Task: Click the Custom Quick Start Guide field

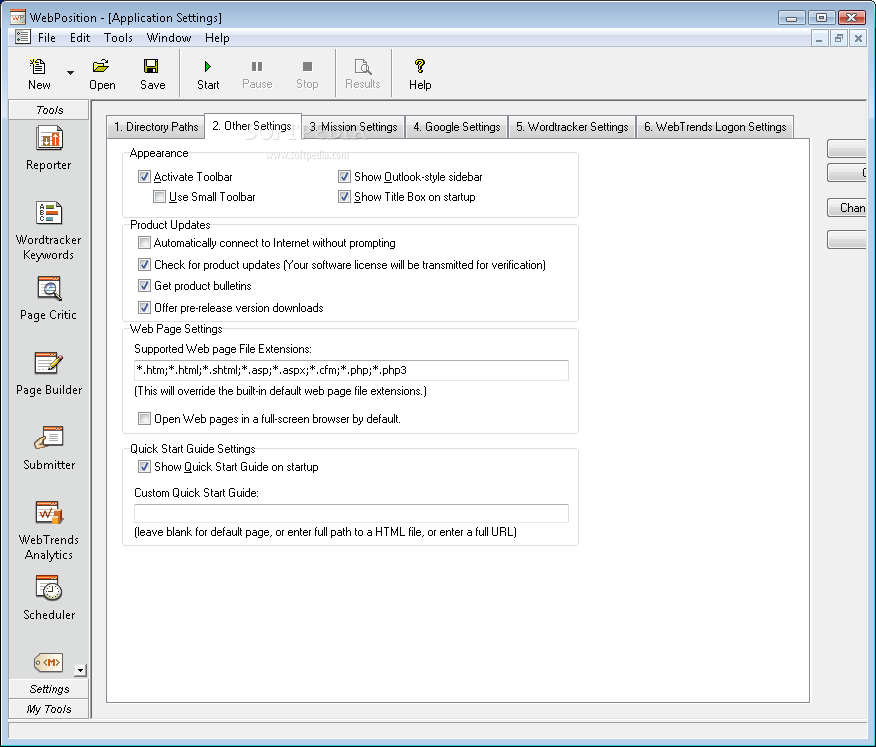Action: point(351,513)
